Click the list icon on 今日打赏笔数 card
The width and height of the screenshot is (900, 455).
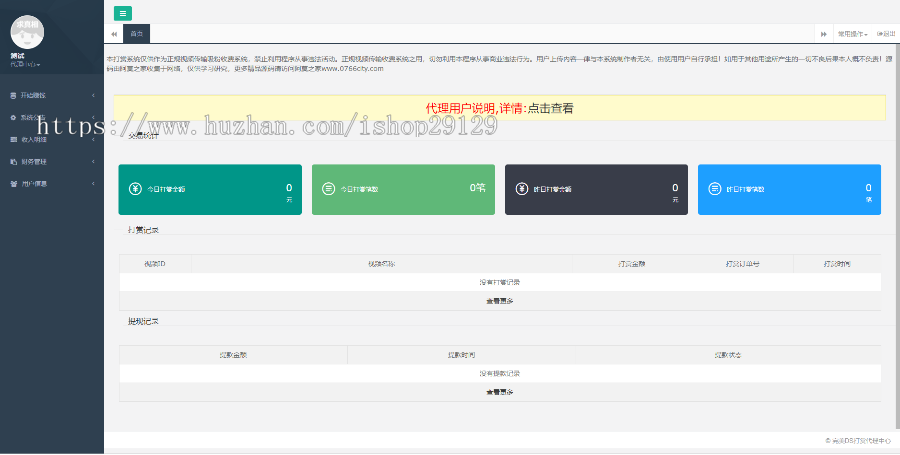pos(328,189)
